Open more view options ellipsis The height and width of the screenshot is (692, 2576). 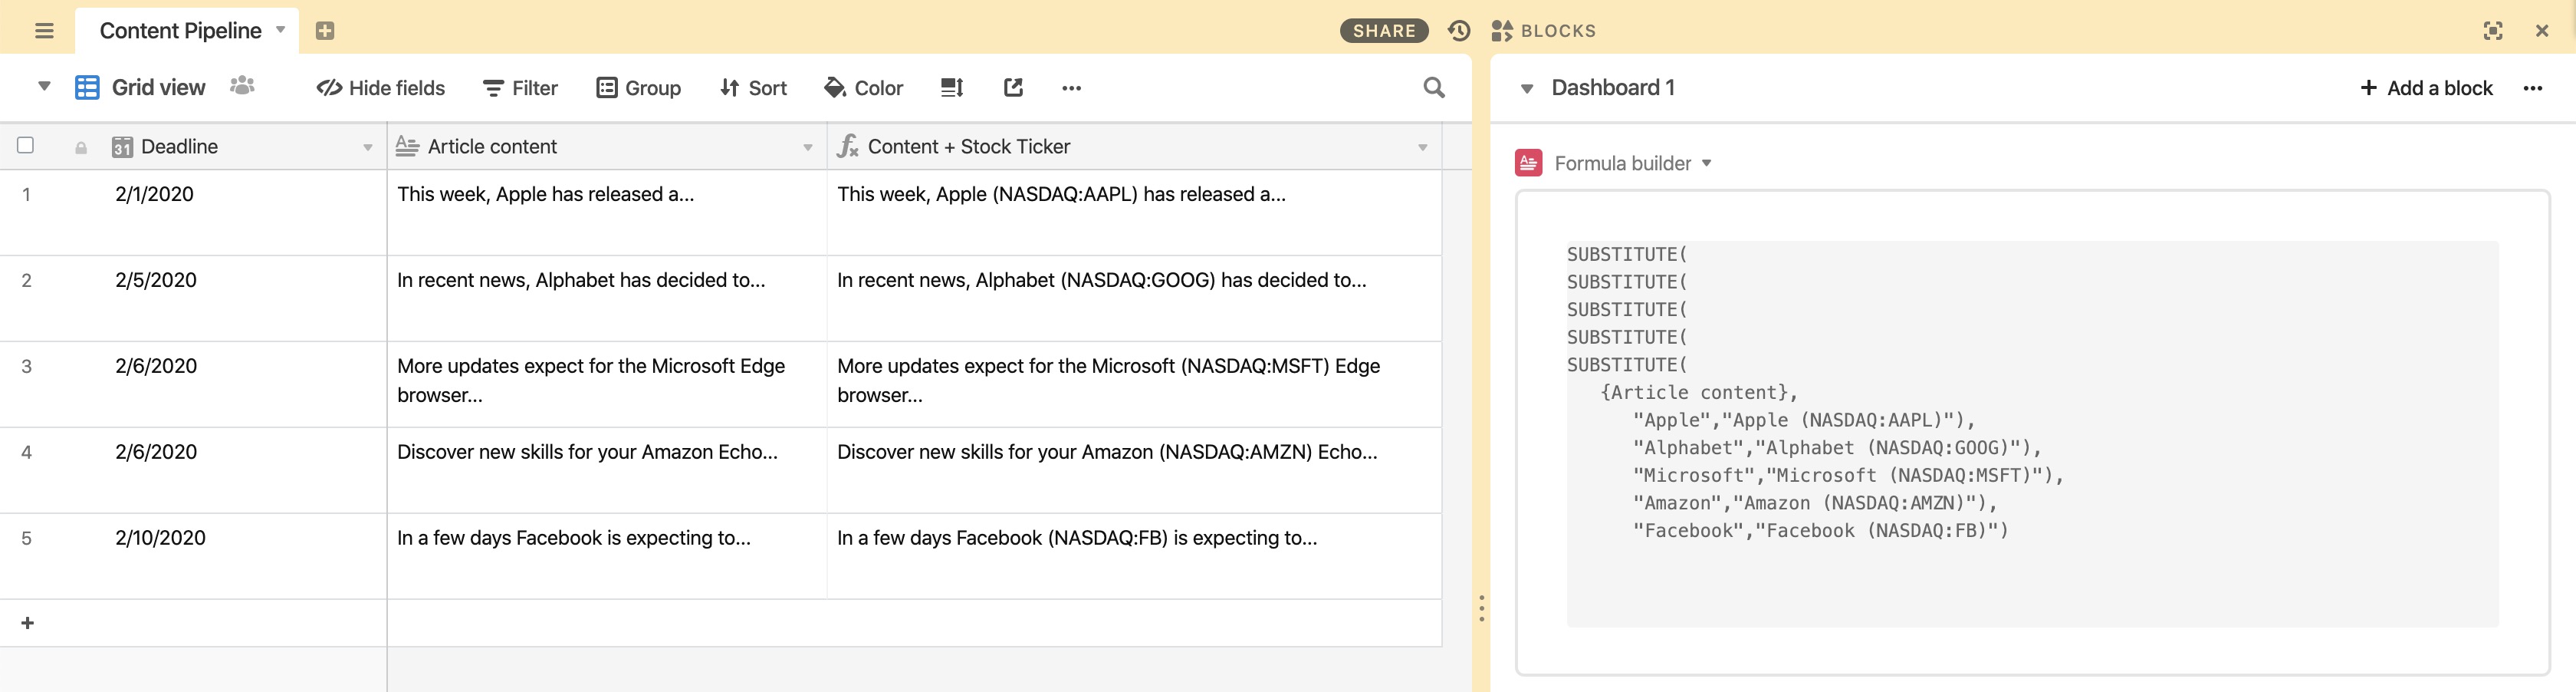(x=1071, y=88)
